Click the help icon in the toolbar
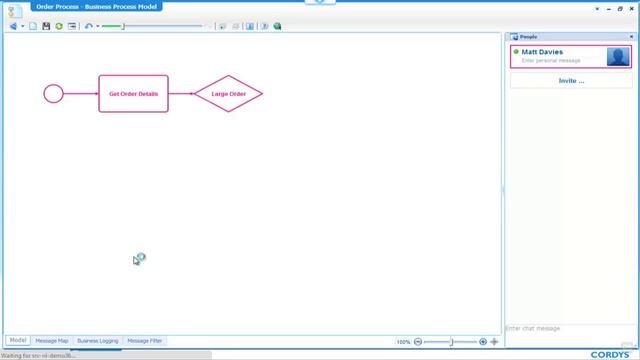This screenshot has height=360, width=640. click(264, 26)
